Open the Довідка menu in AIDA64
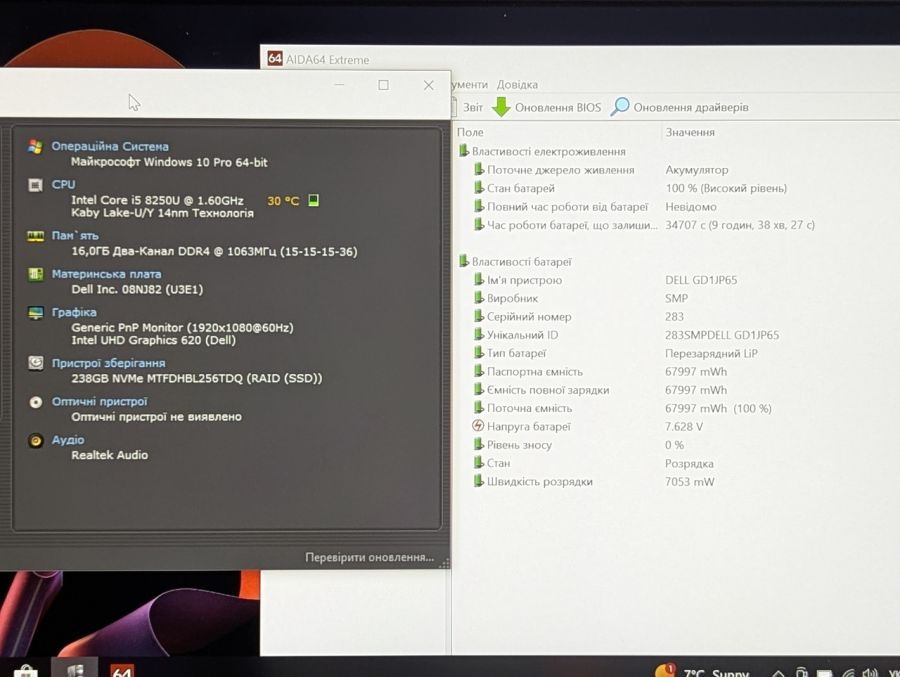 (517, 84)
